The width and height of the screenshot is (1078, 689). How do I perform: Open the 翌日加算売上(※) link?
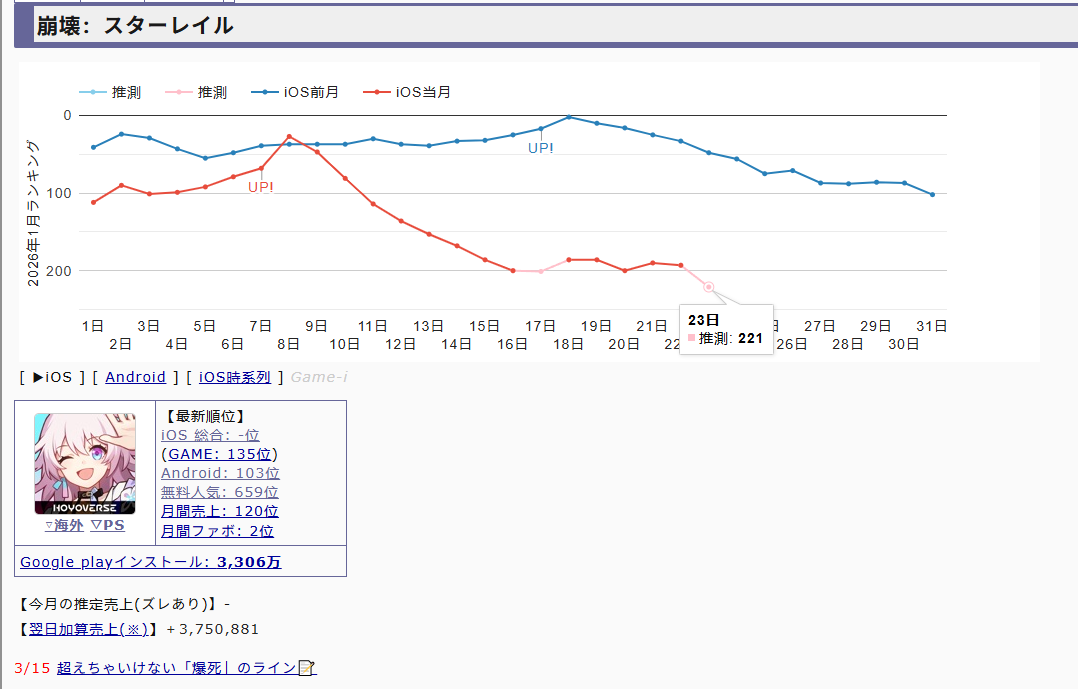pyautogui.click(x=89, y=629)
